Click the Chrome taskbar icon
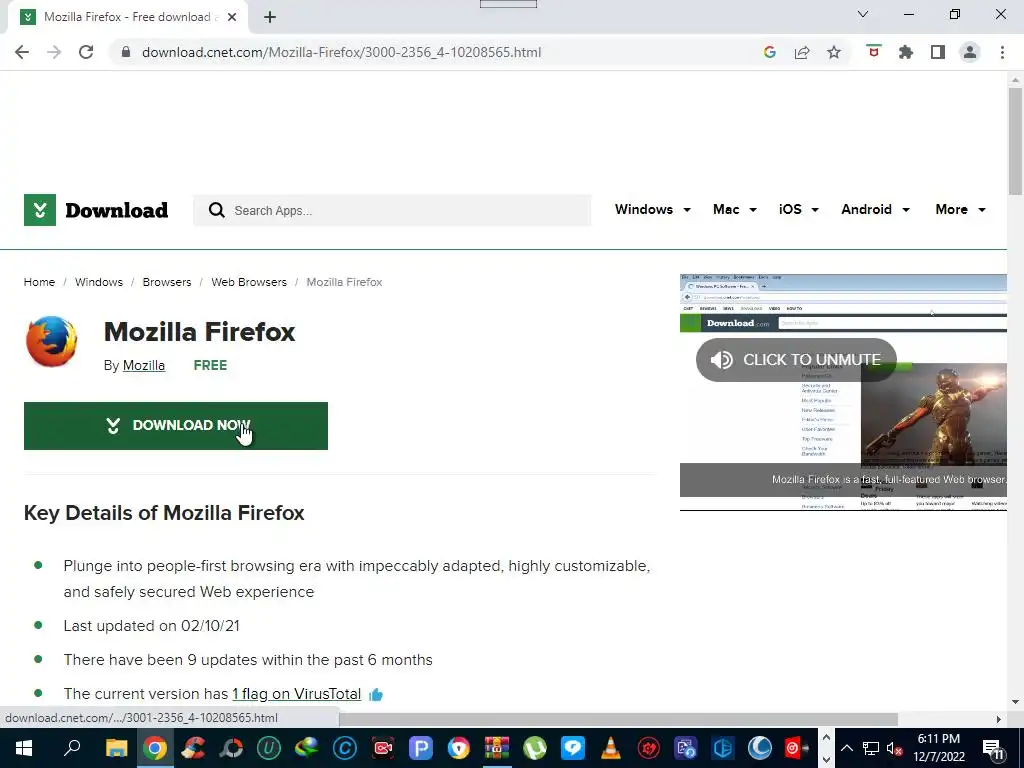1024x768 pixels. [154, 748]
